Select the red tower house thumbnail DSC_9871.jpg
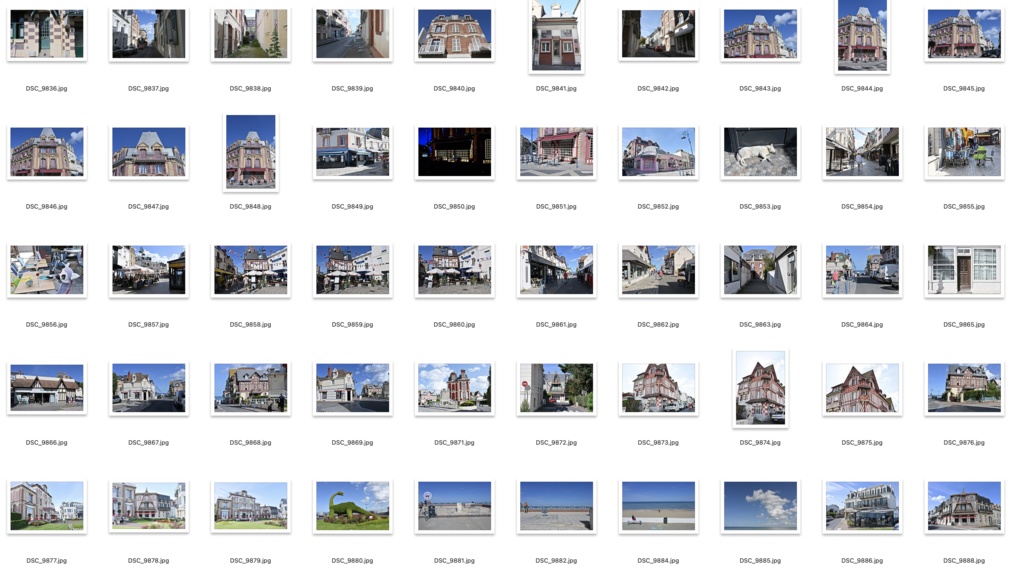 pos(455,388)
